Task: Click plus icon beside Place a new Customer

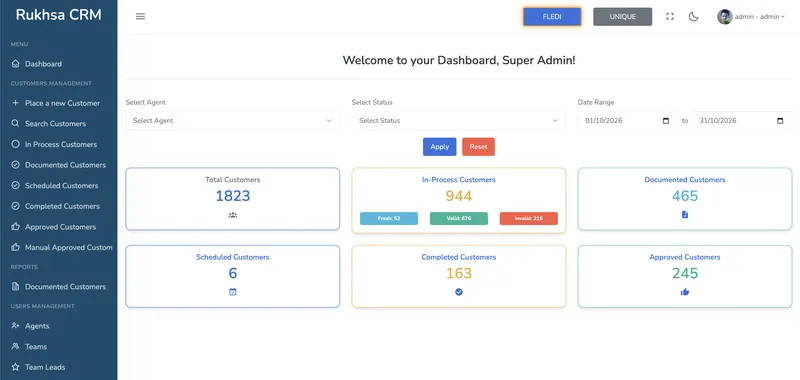Action: point(15,103)
